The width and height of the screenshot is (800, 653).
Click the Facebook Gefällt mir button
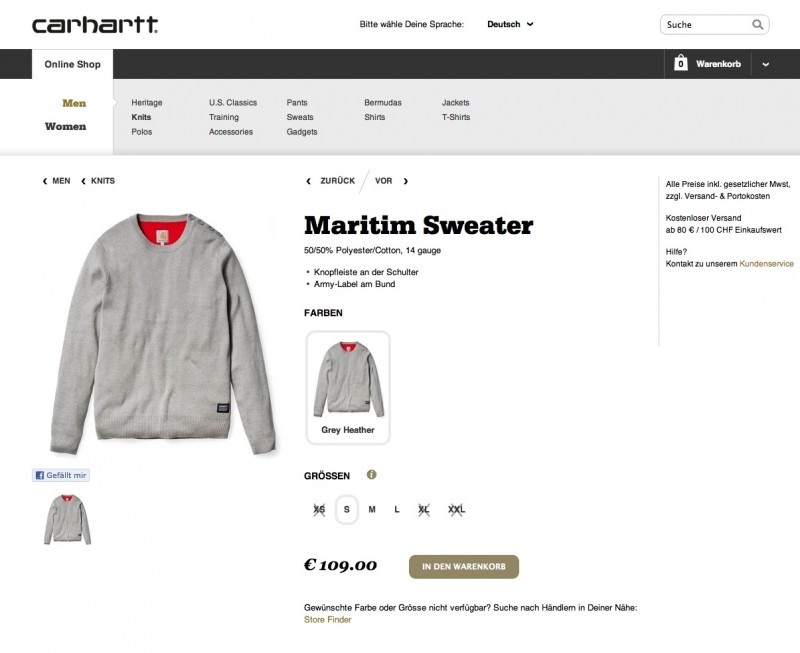pos(61,475)
